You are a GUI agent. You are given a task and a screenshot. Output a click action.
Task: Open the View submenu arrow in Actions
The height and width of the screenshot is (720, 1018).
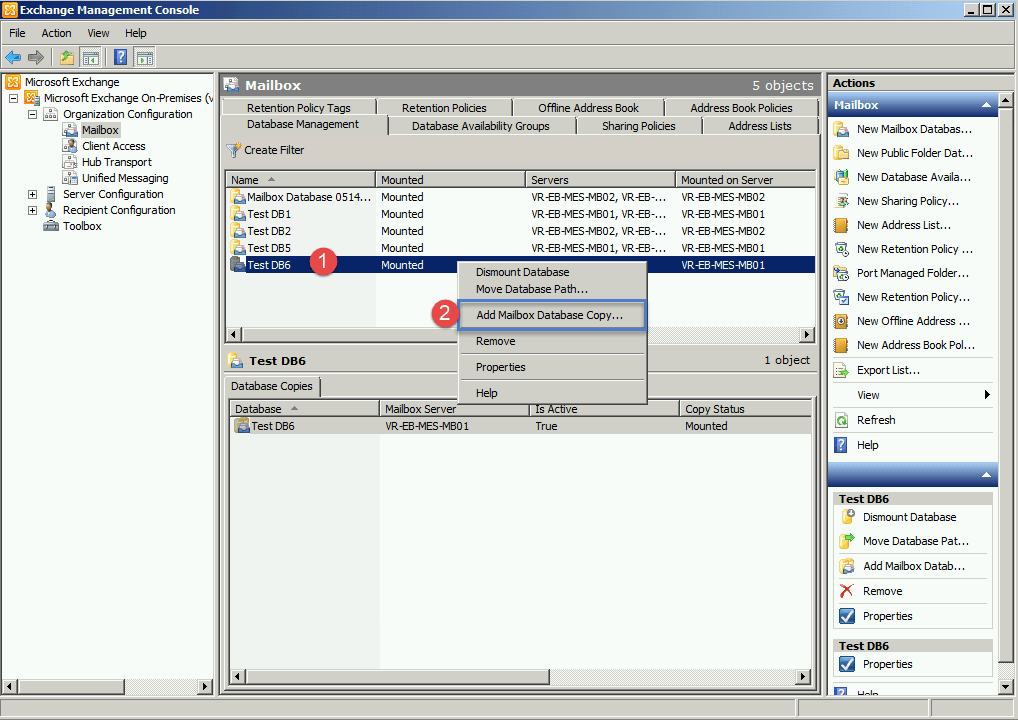[987, 395]
